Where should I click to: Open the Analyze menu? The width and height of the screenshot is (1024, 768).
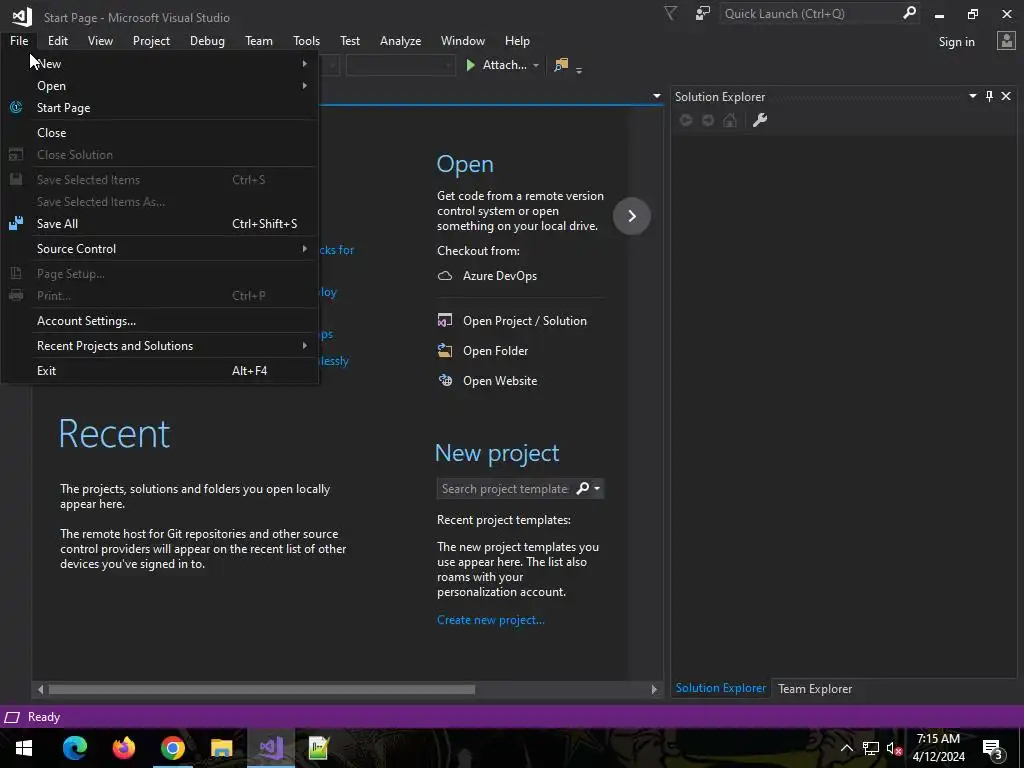(x=400, y=40)
